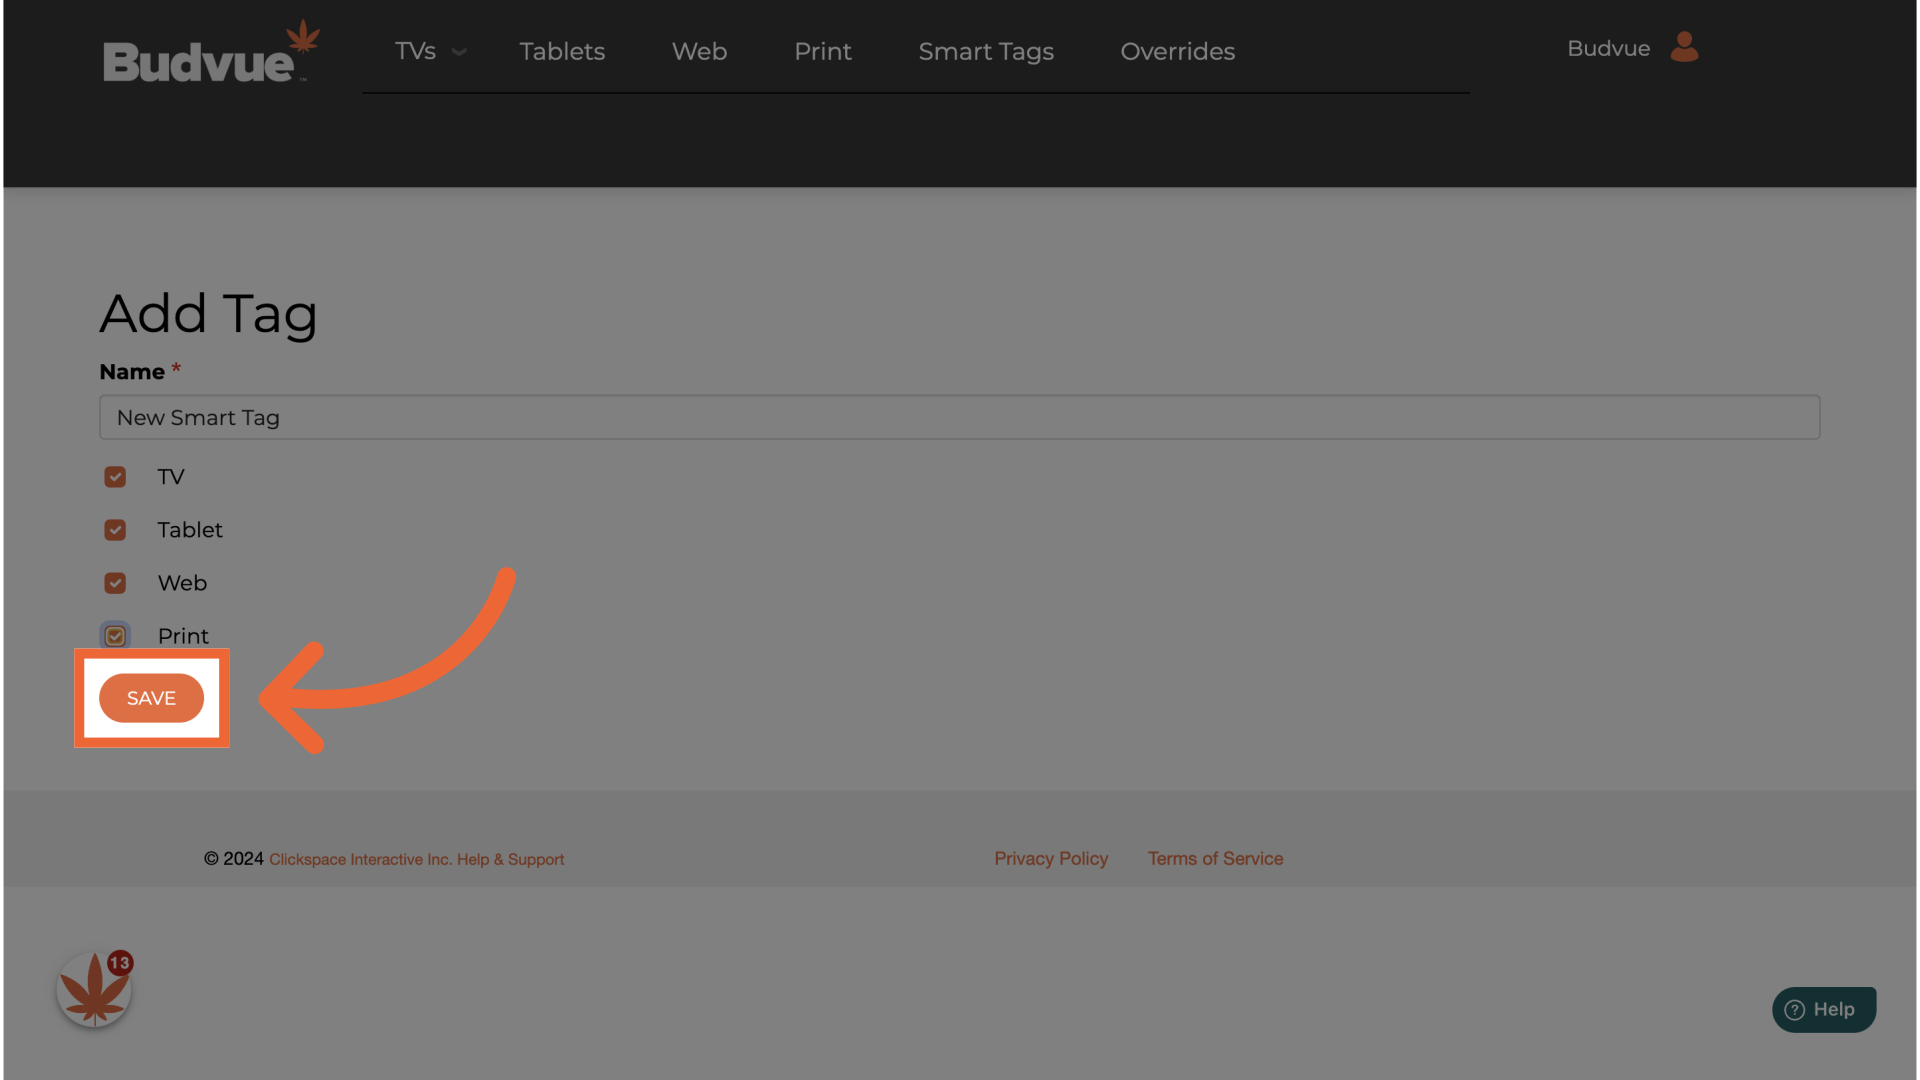Open the user profile icon
The height and width of the screenshot is (1080, 1920).
[1684, 47]
